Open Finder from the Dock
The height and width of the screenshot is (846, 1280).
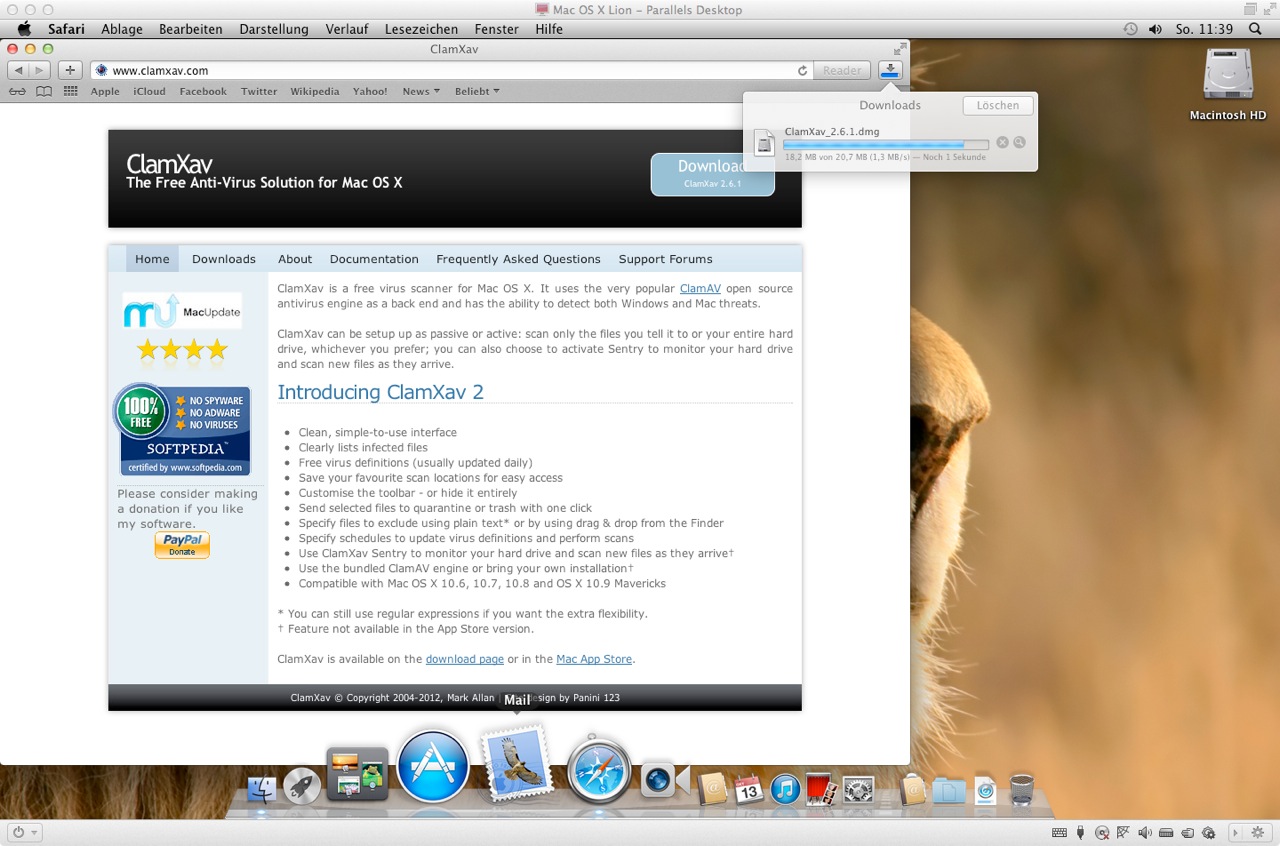click(x=262, y=789)
